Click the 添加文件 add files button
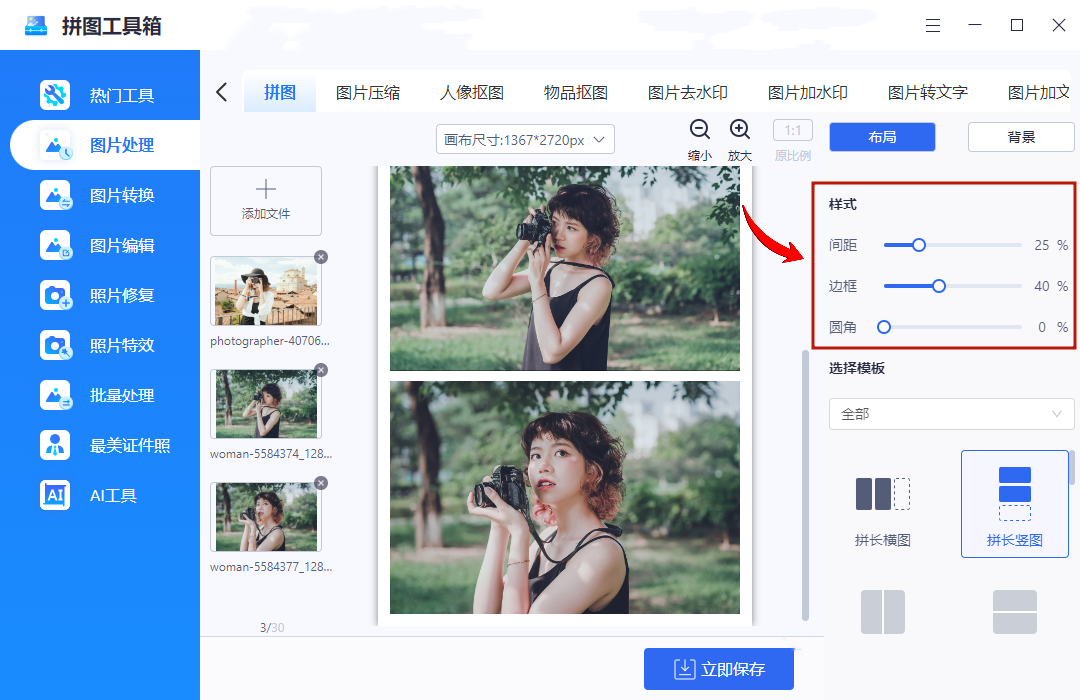Viewport: 1080px width, 700px height. point(265,200)
